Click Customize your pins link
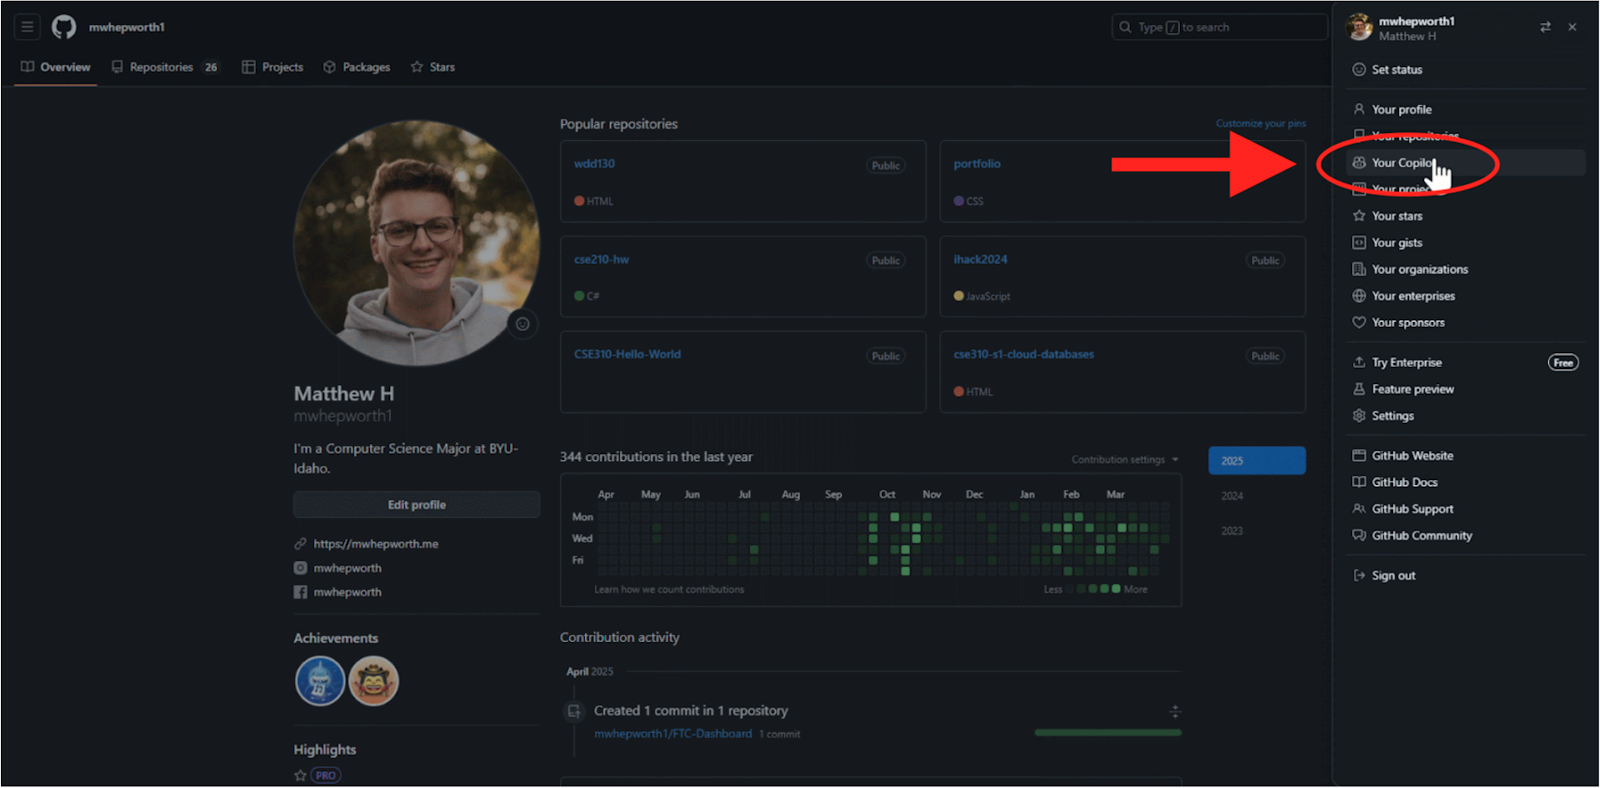 tap(1260, 124)
